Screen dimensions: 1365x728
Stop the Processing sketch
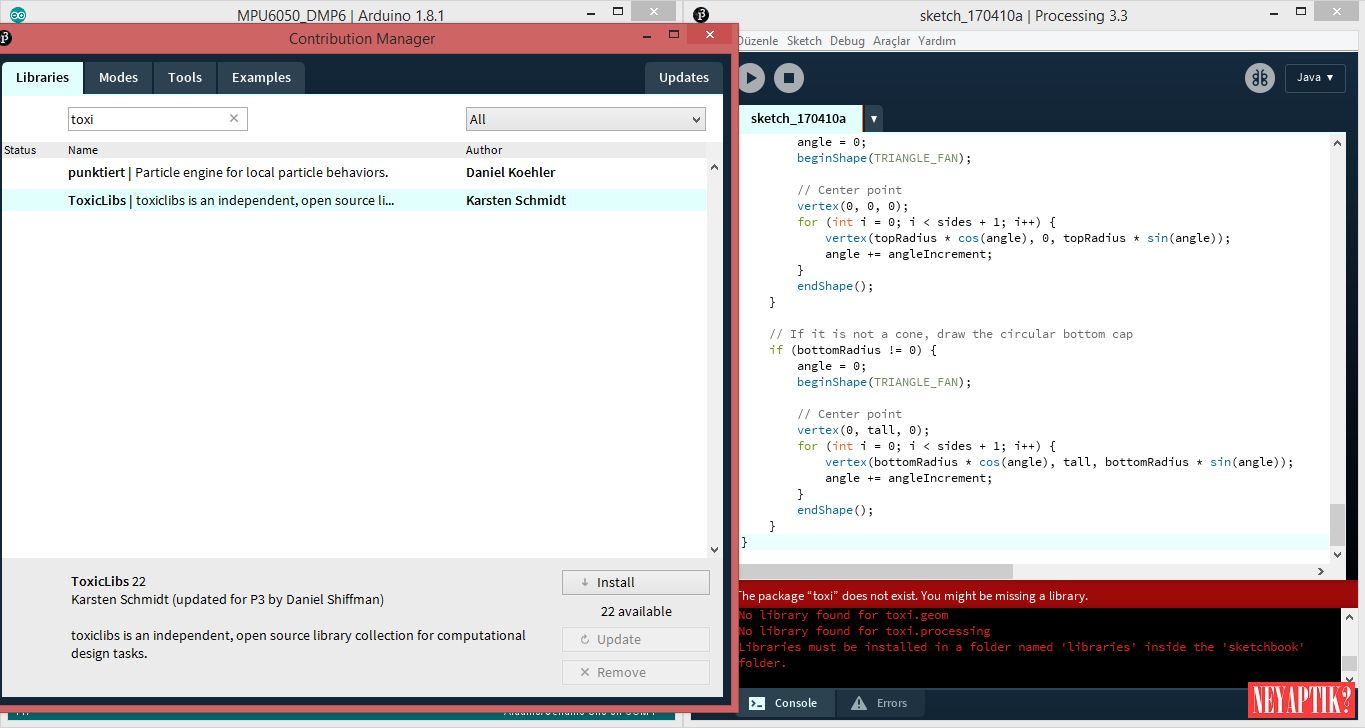point(788,78)
